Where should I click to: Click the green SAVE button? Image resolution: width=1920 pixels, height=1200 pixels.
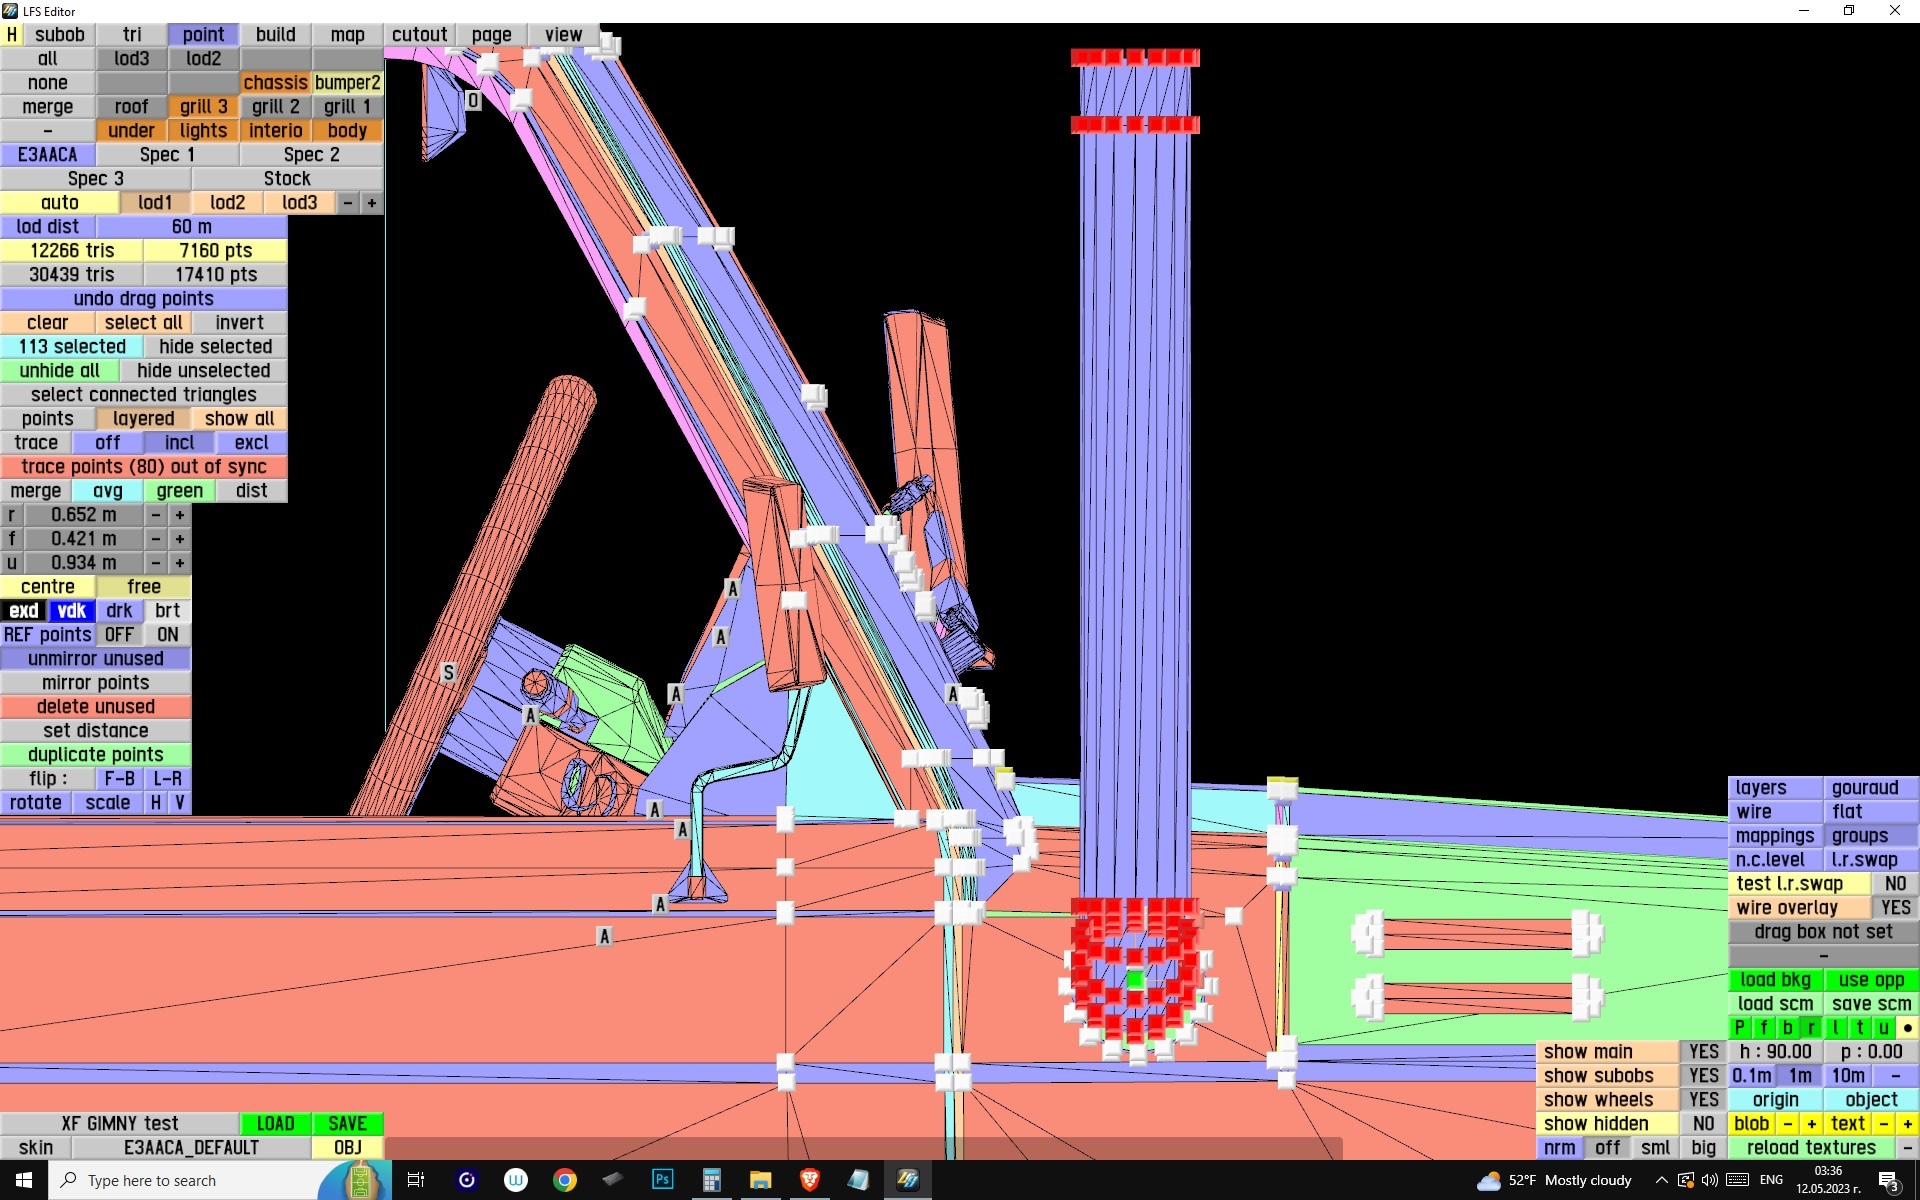pyautogui.click(x=347, y=1123)
